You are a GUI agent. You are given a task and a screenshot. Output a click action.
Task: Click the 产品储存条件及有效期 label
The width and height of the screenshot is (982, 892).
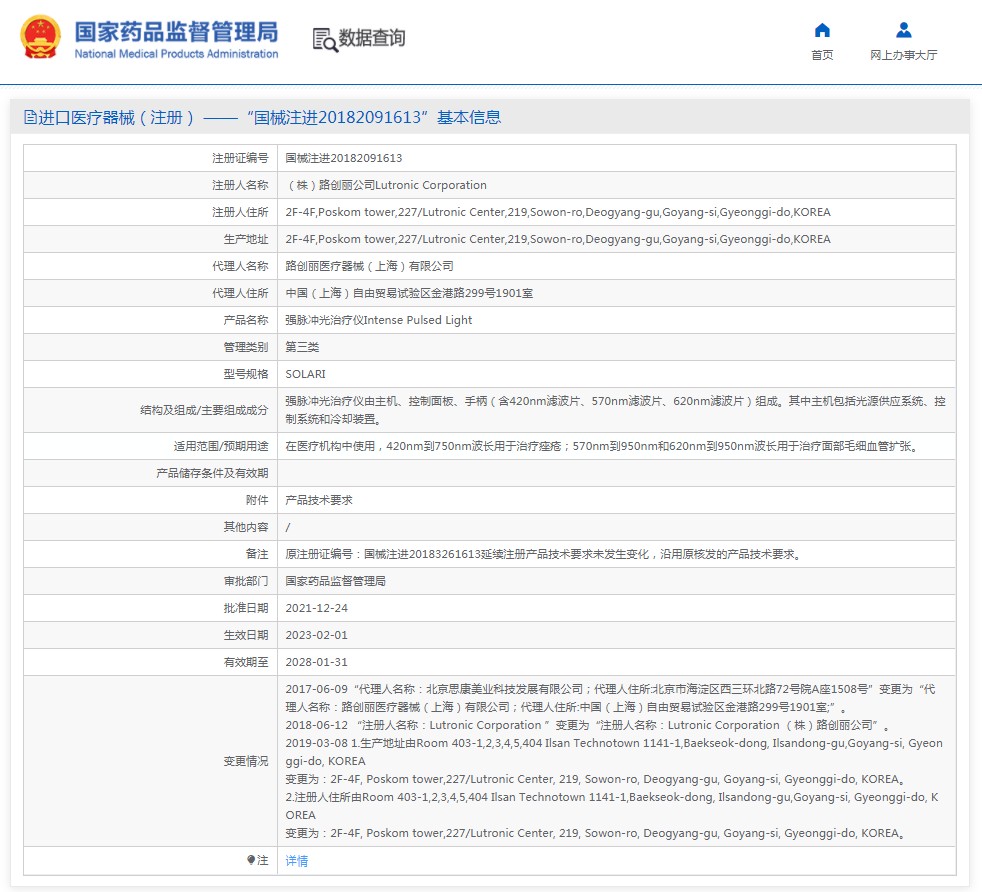pos(212,473)
